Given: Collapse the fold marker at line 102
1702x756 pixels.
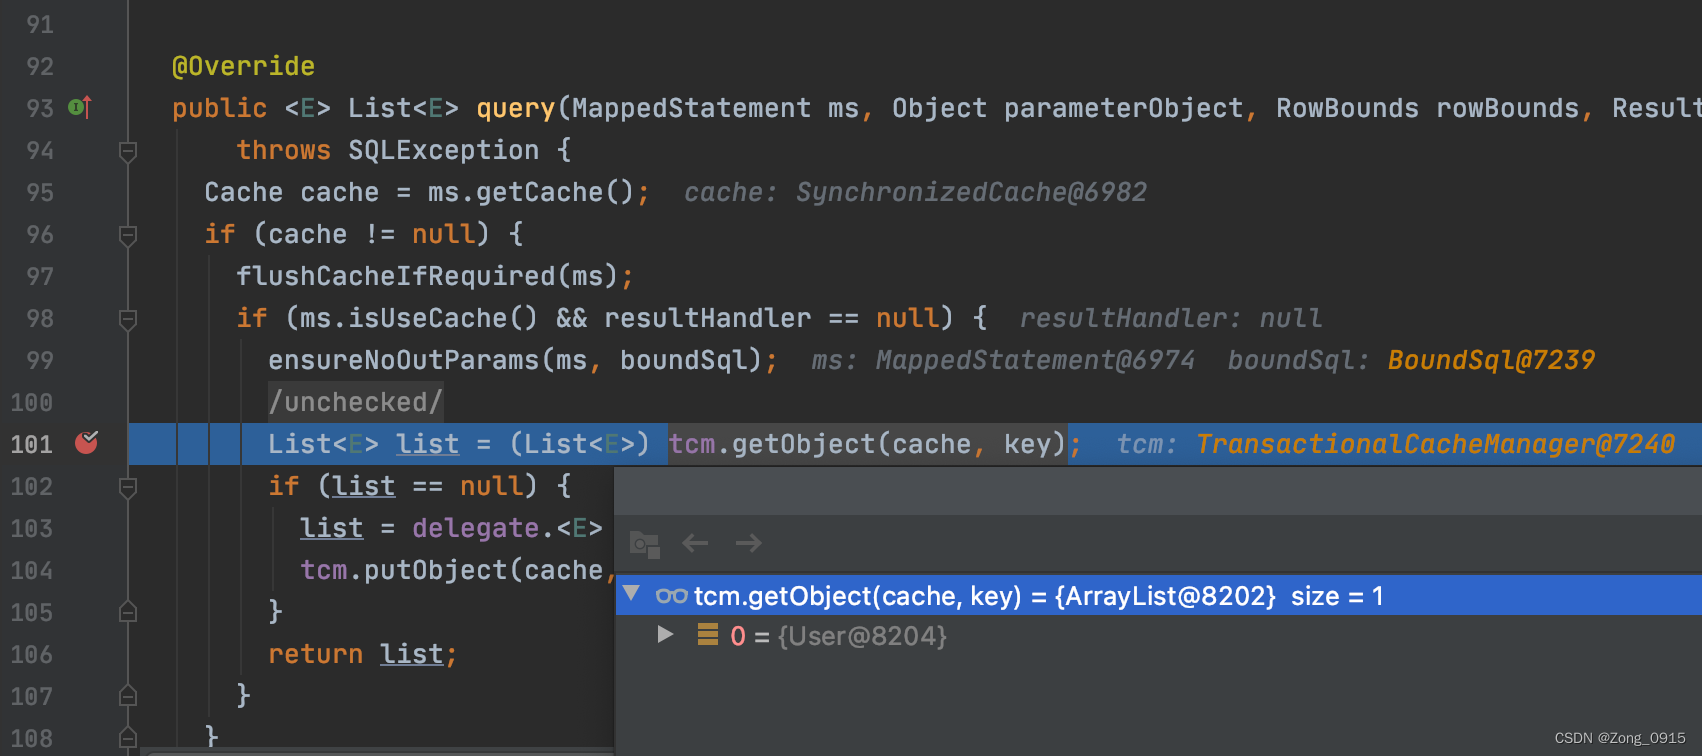Looking at the screenshot, I should point(128,487).
